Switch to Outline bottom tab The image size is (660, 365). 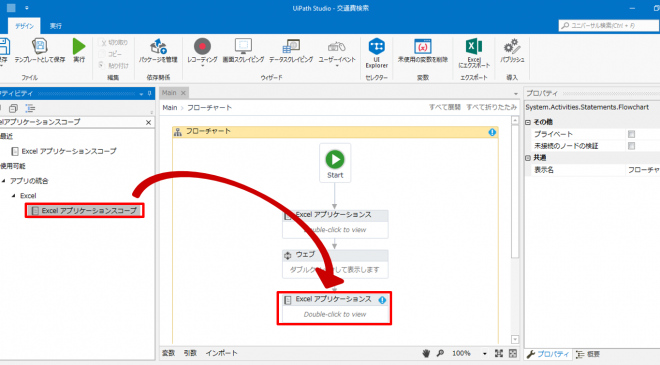coord(588,354)
